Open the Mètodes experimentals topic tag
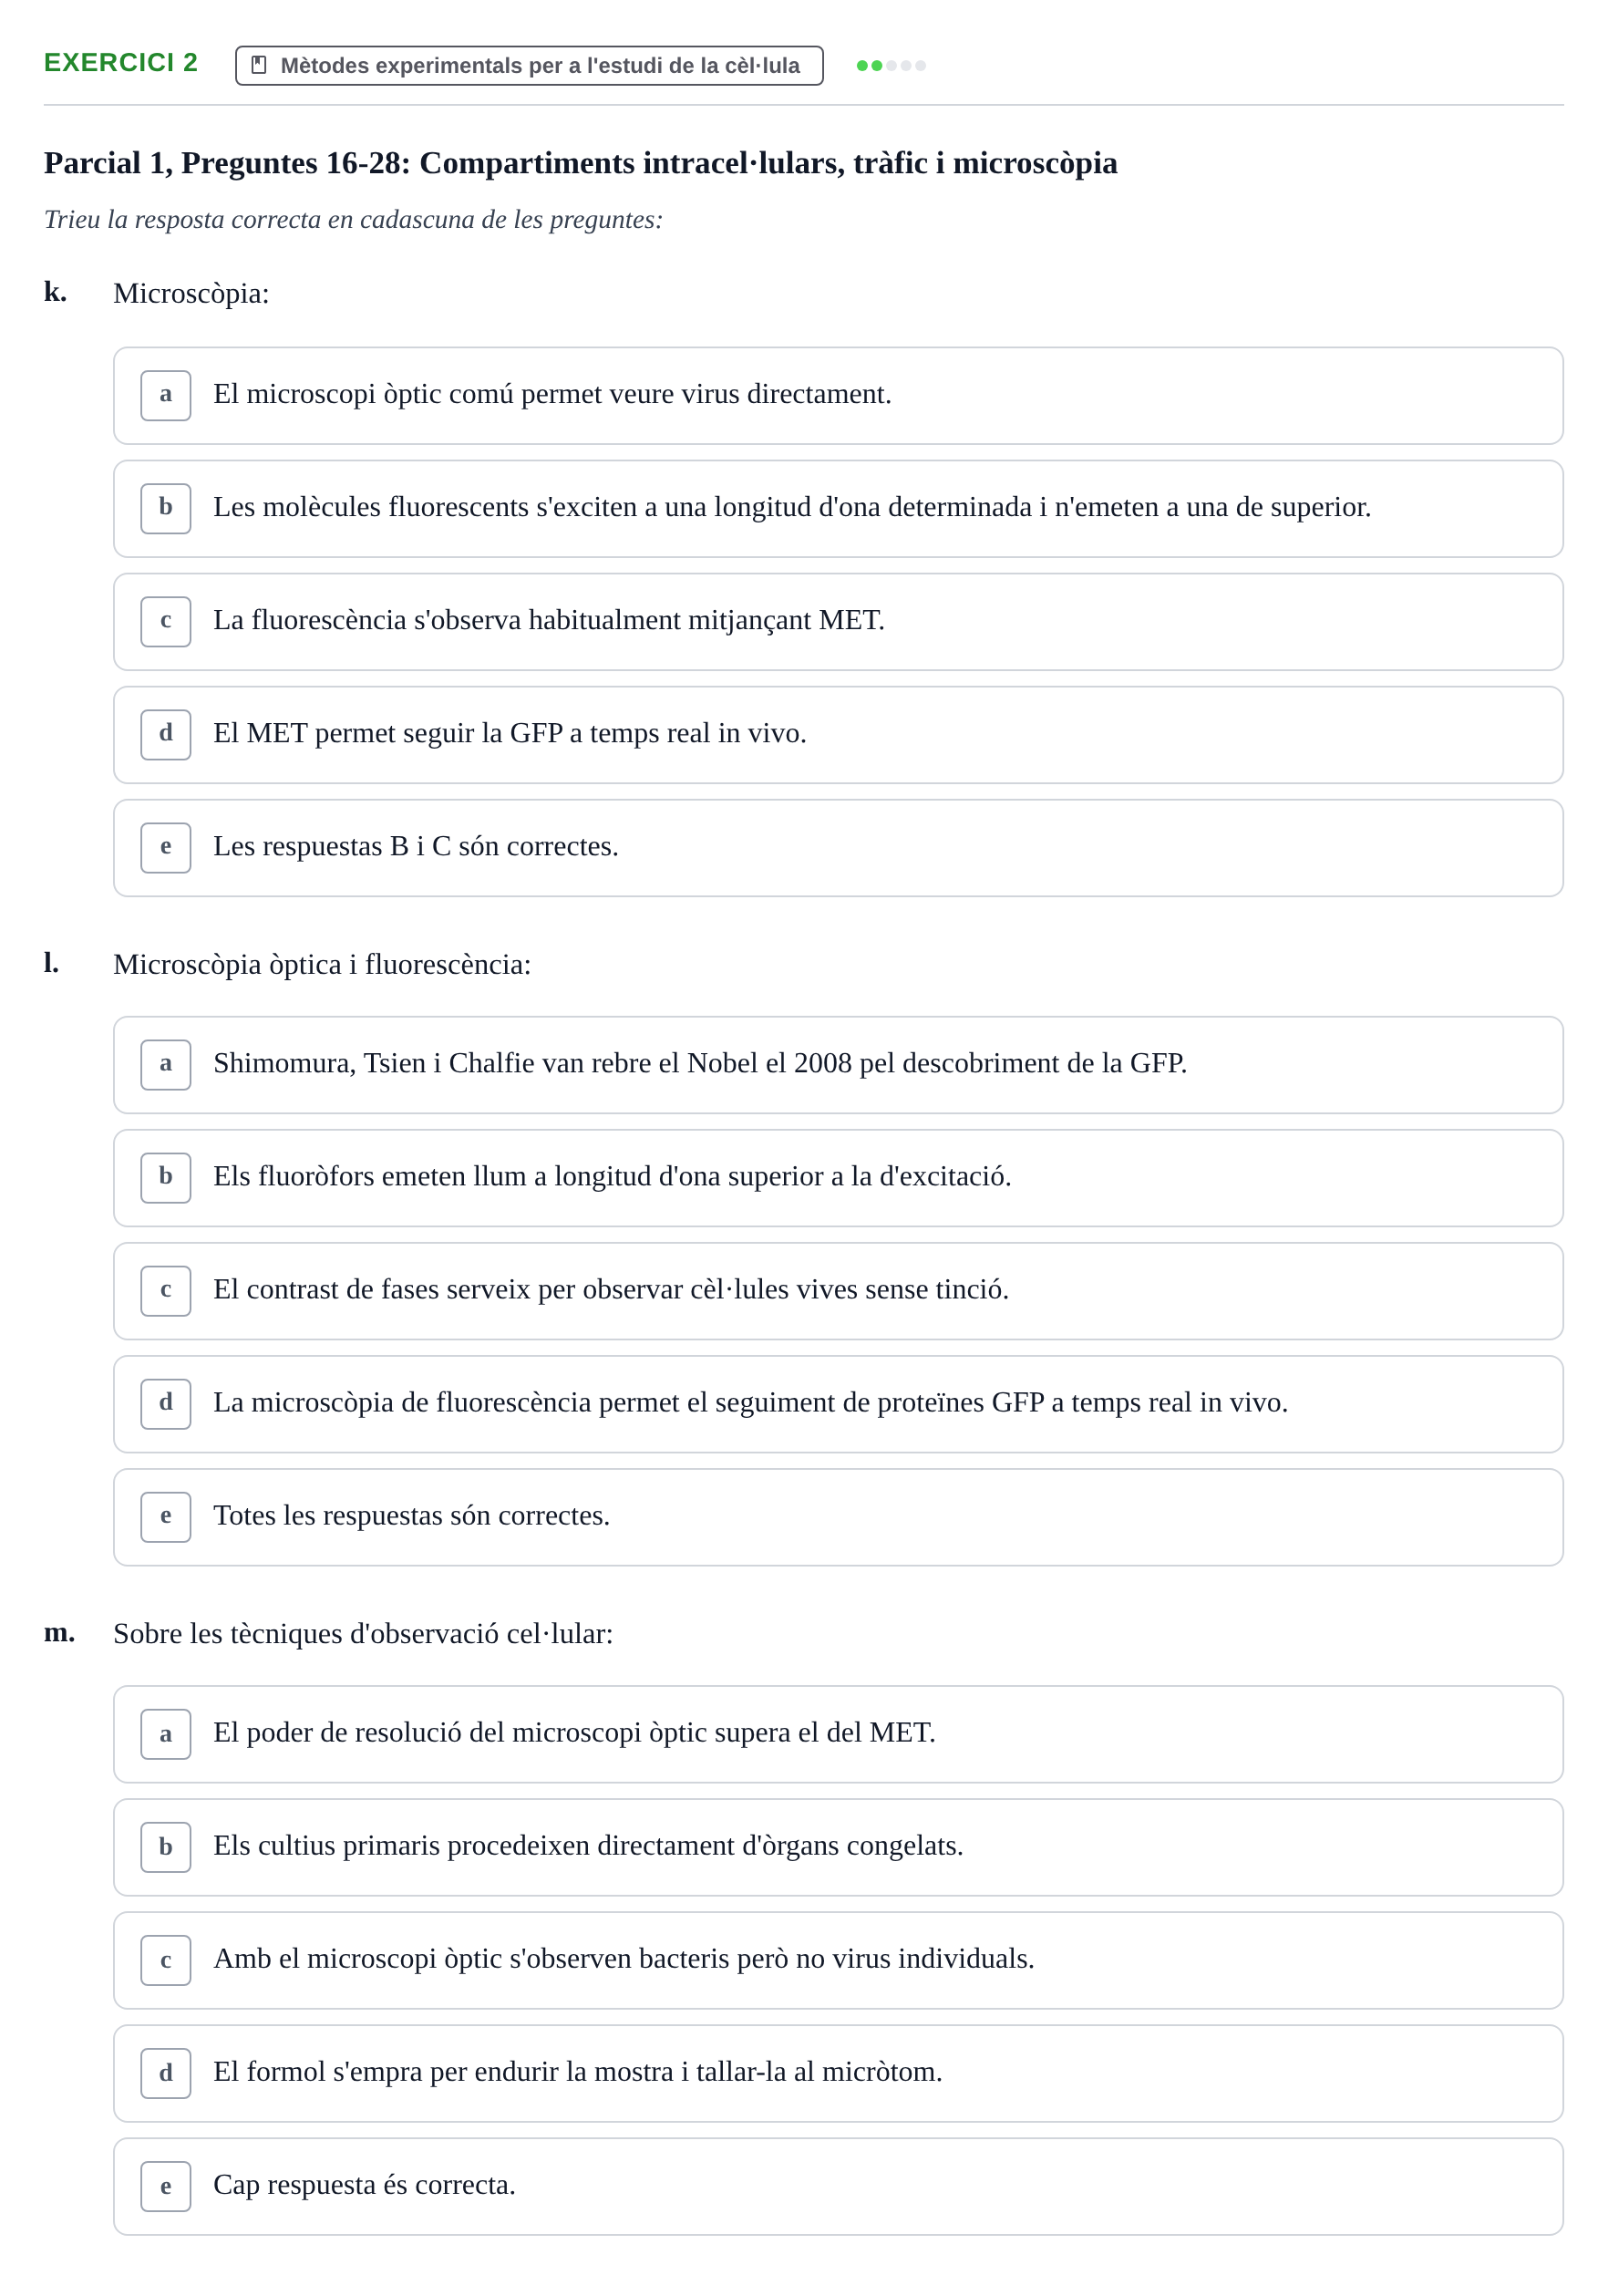Viewport: 1608px width, 2296px height. pos(529,65)
